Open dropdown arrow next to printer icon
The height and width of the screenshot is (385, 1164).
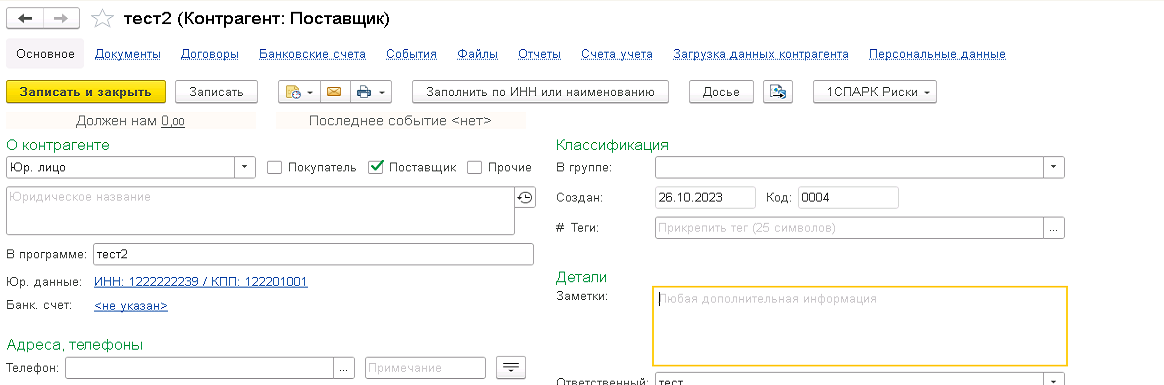(x=382, y=92)
